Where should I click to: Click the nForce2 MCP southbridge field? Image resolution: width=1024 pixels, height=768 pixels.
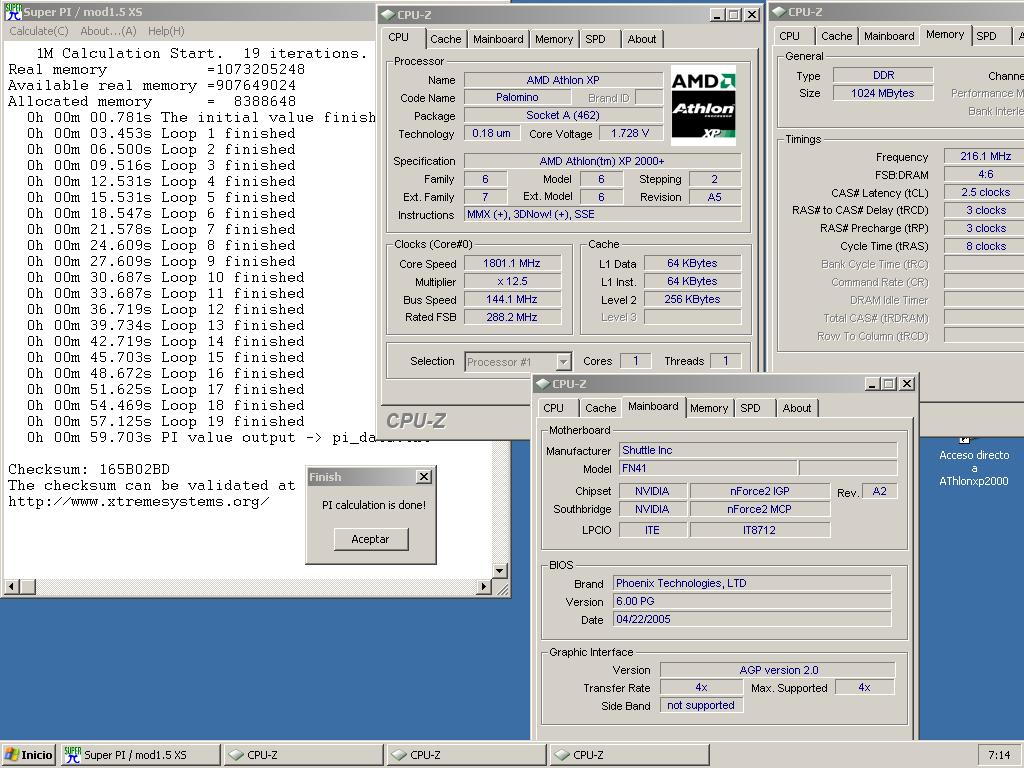pos(760,509)
